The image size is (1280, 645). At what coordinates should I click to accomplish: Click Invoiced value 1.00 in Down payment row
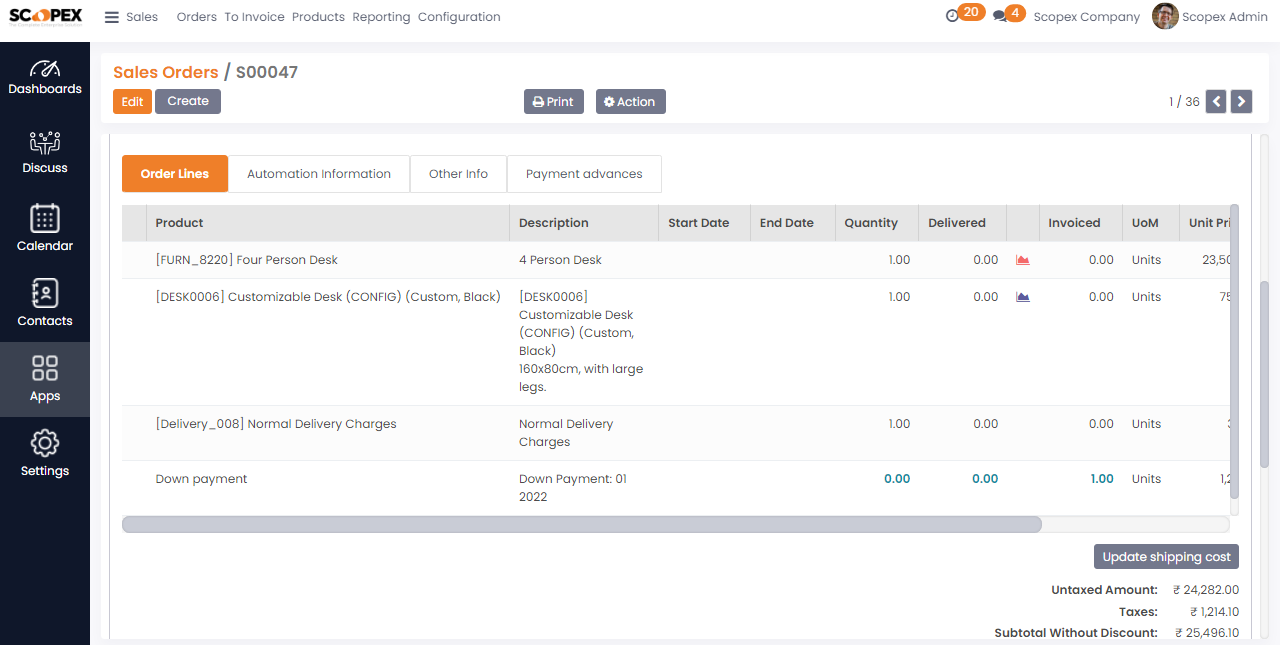click(1102, 479)
